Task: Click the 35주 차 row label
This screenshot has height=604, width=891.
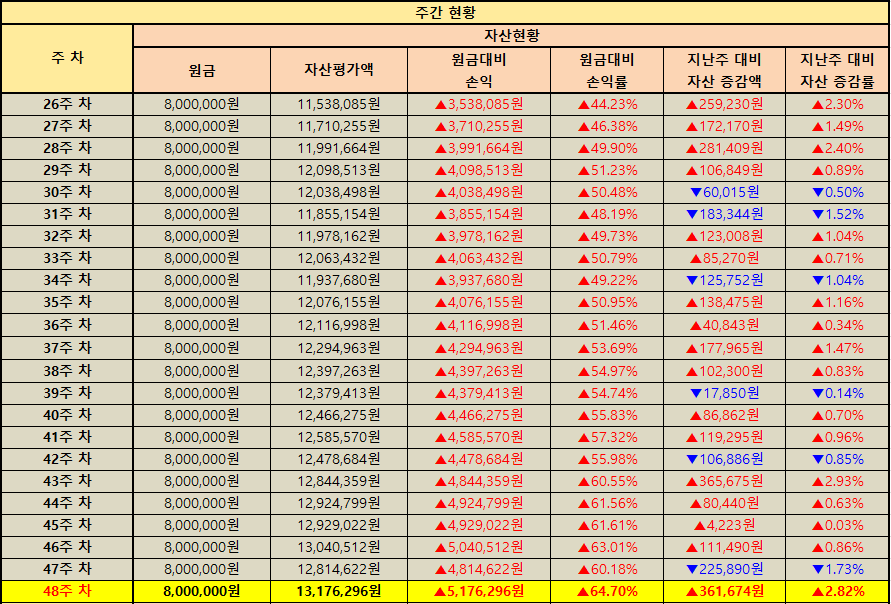Action: point(67,303)
